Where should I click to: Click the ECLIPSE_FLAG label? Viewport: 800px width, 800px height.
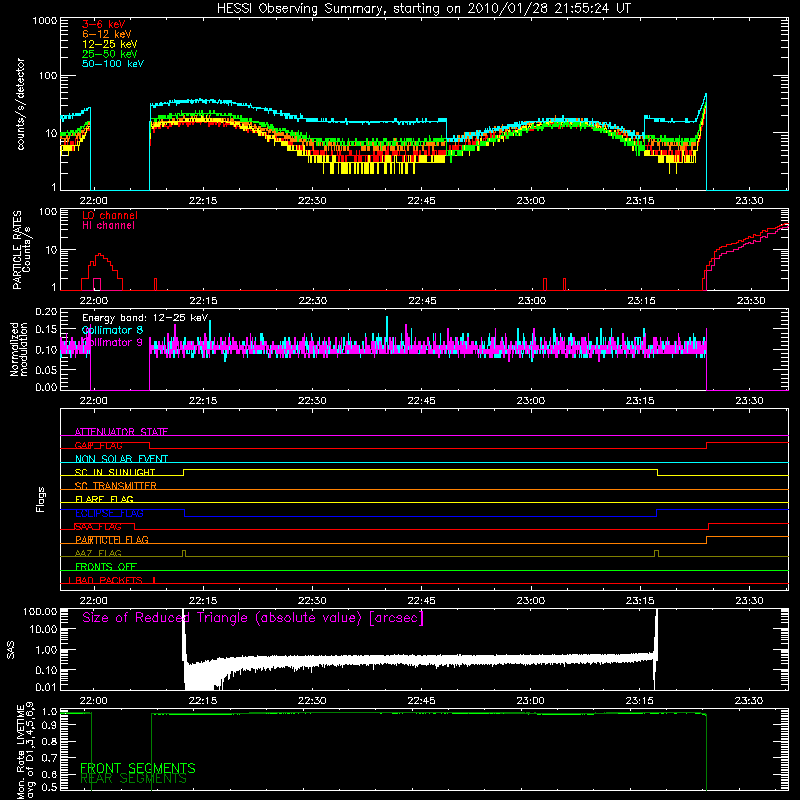(x=109, y=513)
